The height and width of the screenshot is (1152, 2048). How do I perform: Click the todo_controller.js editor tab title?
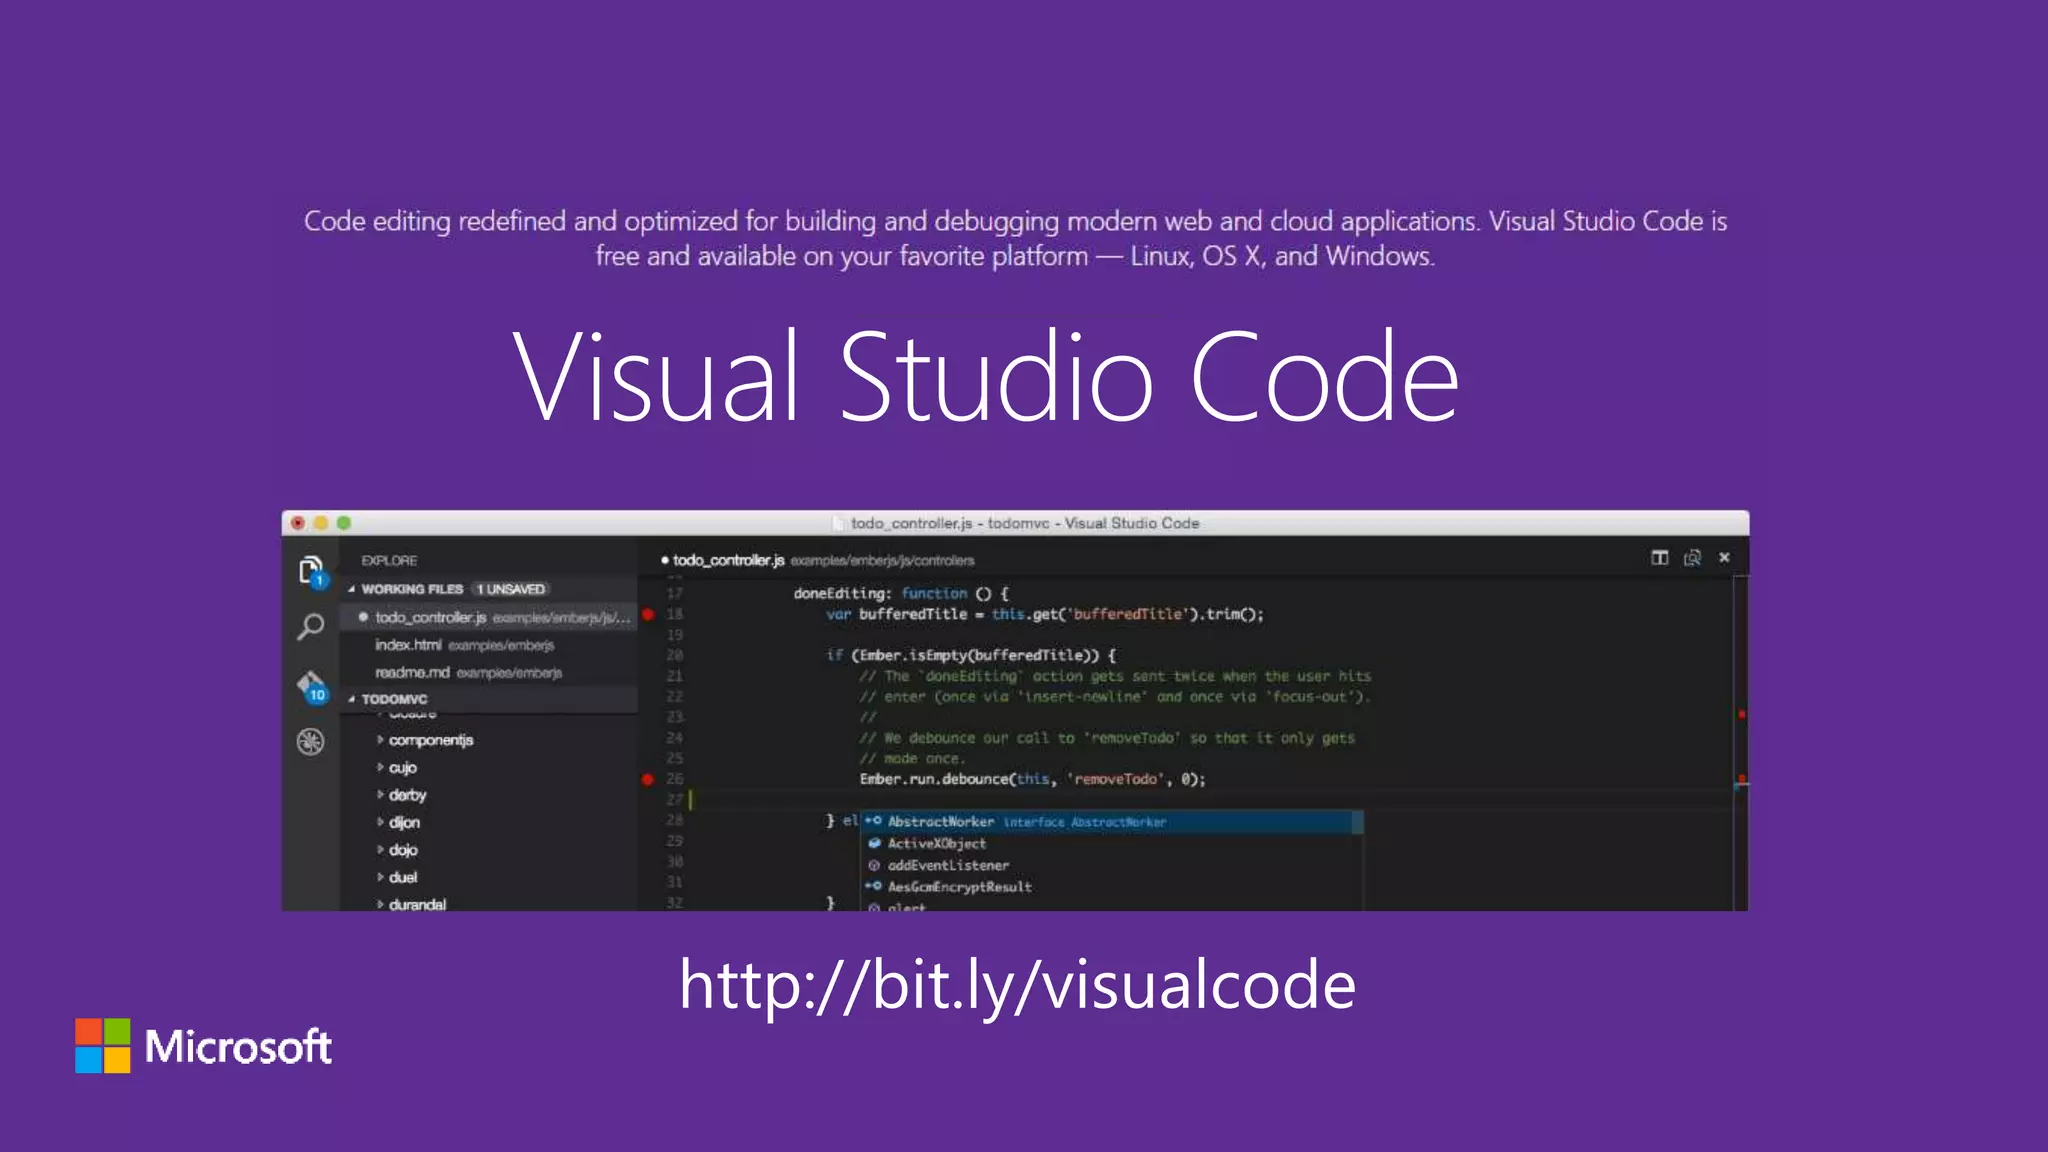[729, 560]
